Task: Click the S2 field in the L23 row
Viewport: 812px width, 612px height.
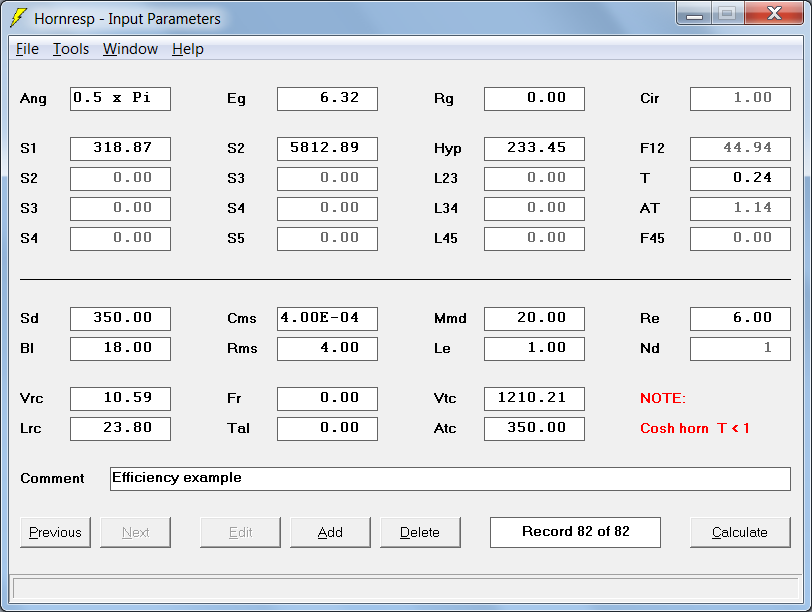Action: point(120,179)
